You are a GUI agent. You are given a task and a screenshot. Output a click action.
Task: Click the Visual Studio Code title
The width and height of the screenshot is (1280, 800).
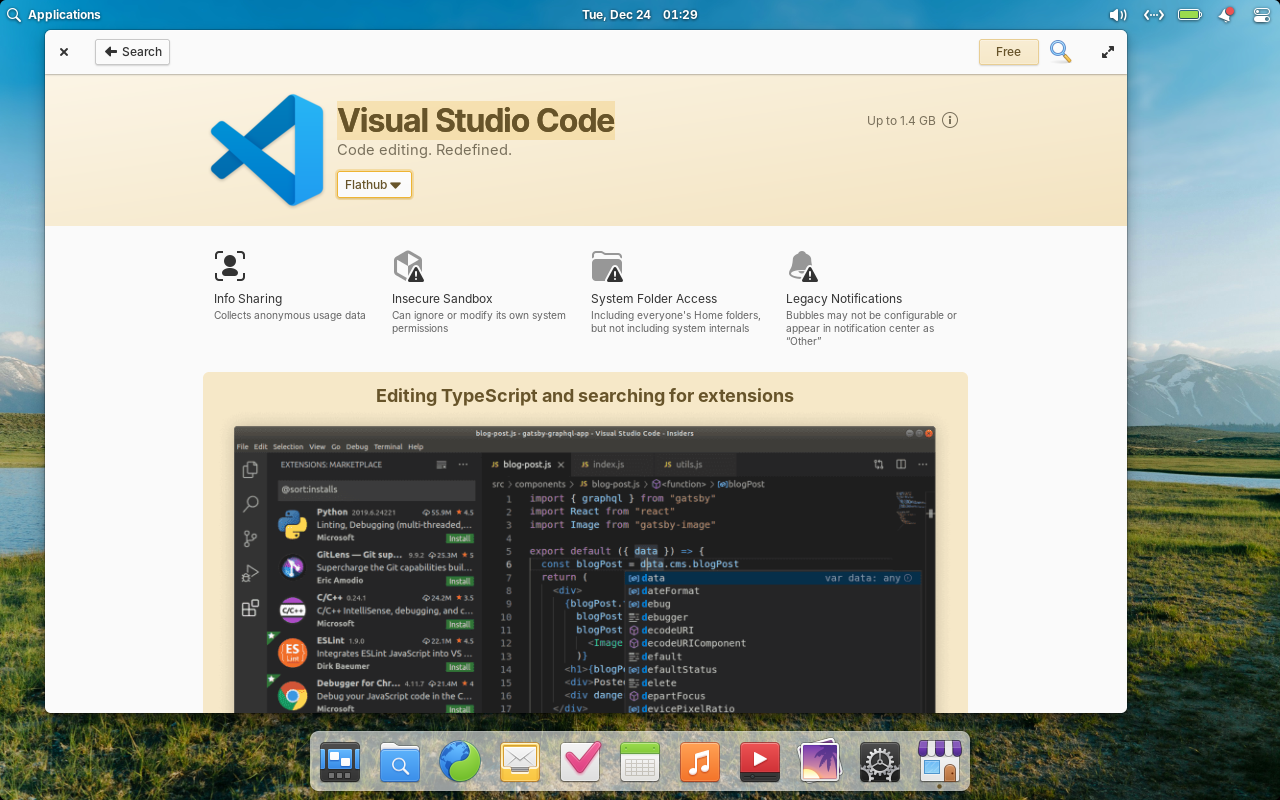coord(476,120)
